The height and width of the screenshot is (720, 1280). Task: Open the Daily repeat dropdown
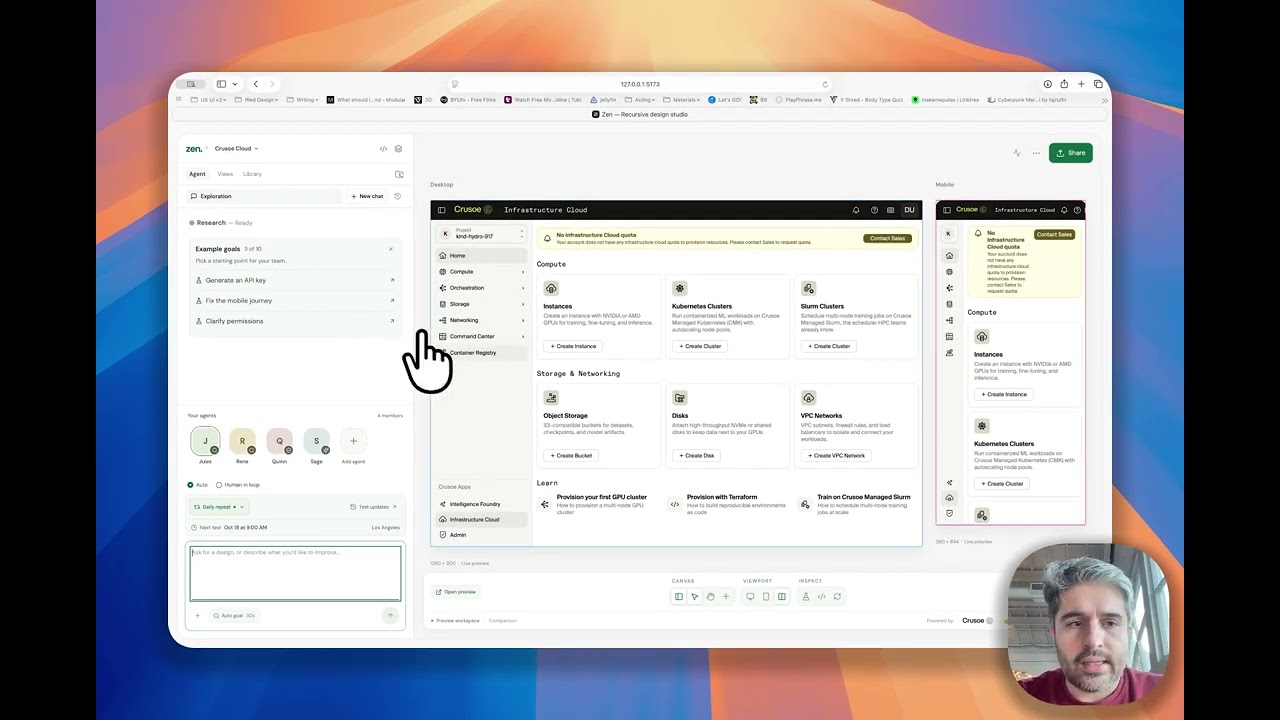[x=219, y=507]
